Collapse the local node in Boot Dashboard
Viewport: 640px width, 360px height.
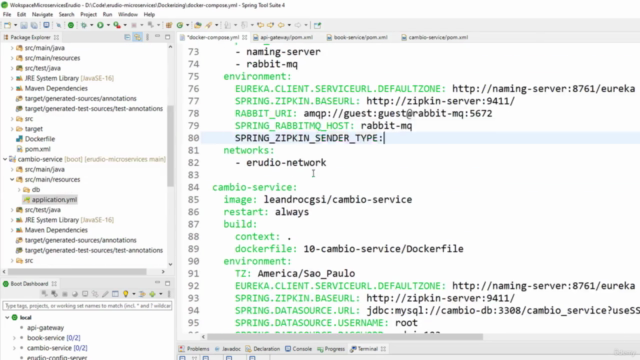click(x=7, y=318)
